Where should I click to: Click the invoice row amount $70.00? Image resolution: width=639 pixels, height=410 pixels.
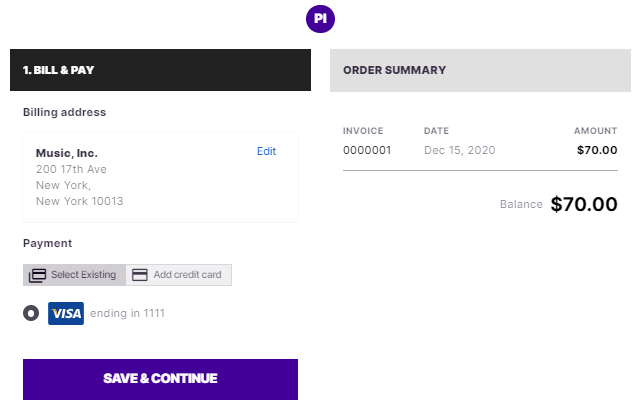pos(597,151)
